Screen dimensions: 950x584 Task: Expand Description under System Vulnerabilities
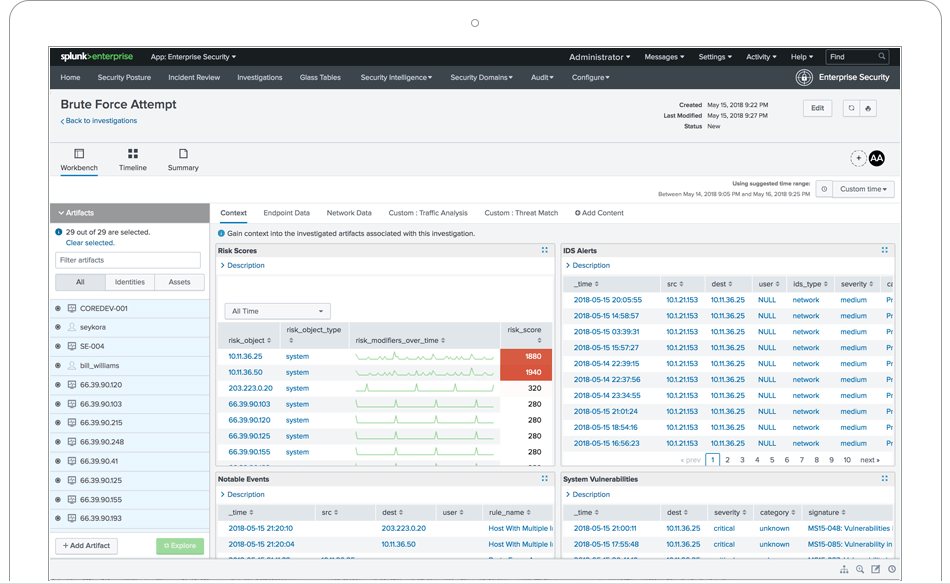[x=588, y=494]
